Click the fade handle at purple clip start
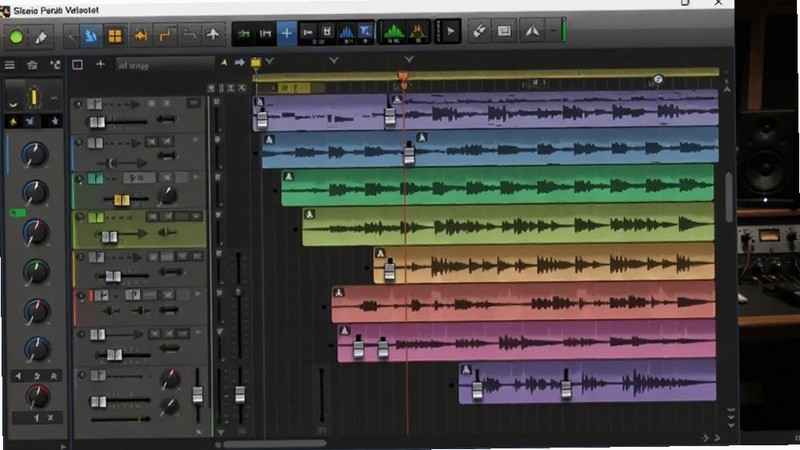Image resolution: width=800 pixels, height=450 pixels. pyautogui.click(x=262, y=119)
